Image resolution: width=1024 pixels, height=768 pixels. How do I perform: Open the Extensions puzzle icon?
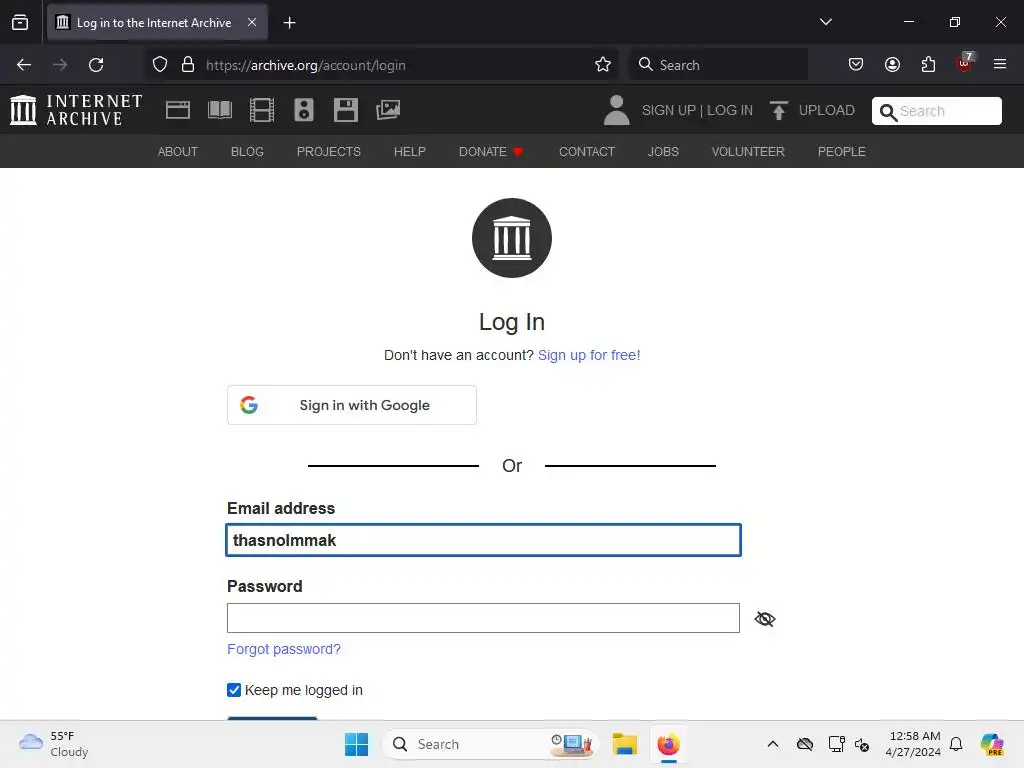point(928,65)
